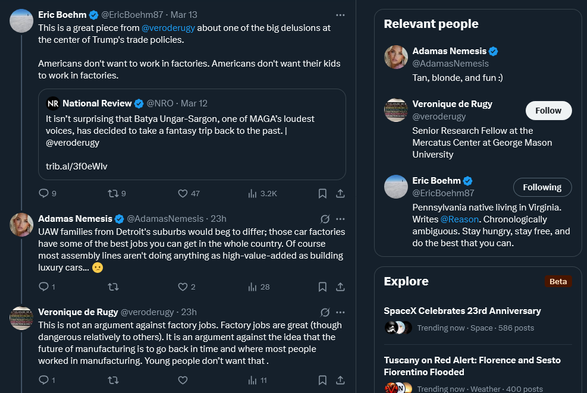Open more options on Eric Boehm's tweet
The image size is (587, 393).
[340, 15]
